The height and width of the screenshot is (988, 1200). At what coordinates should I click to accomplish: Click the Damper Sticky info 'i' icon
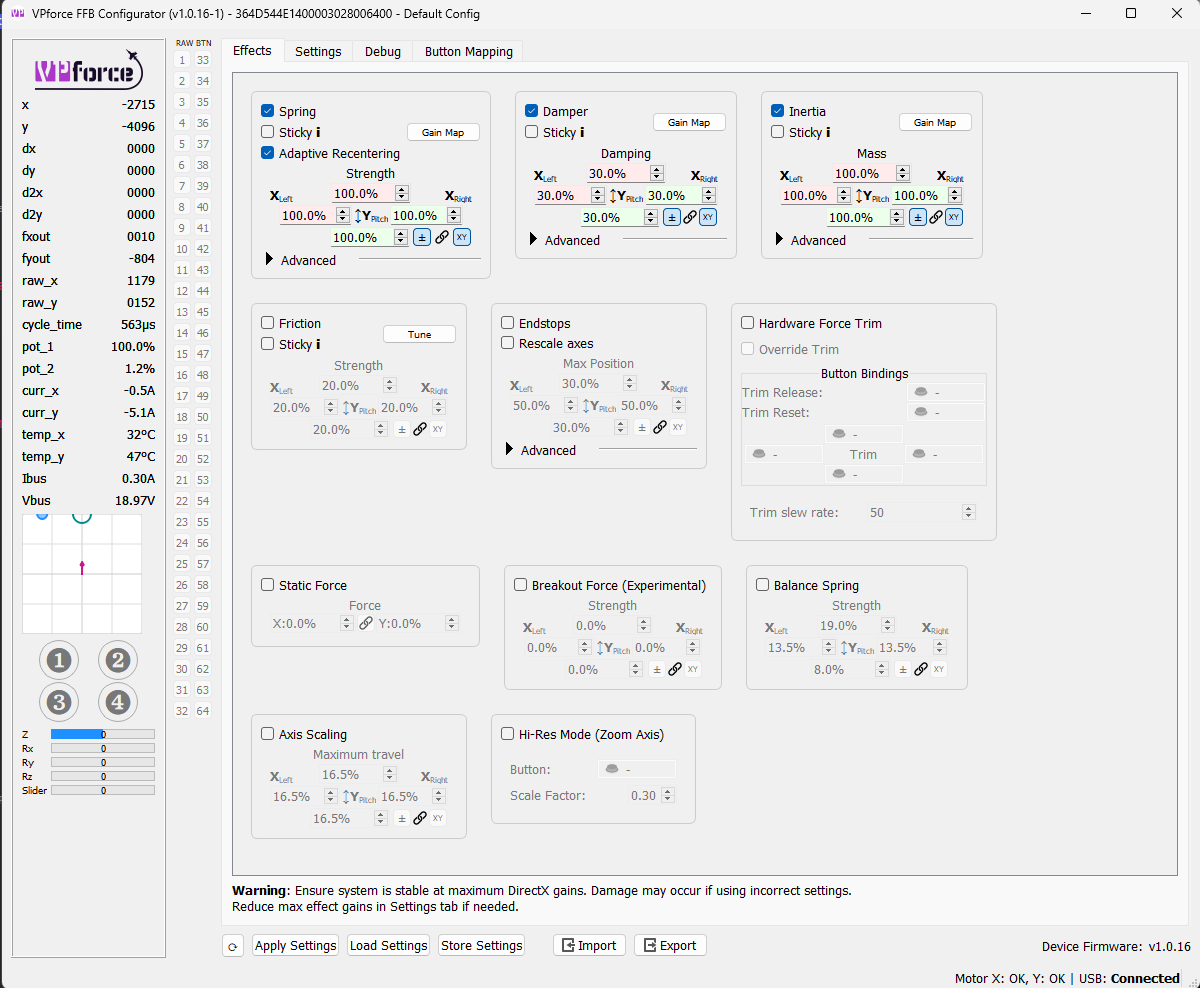[x=582, y=132]
